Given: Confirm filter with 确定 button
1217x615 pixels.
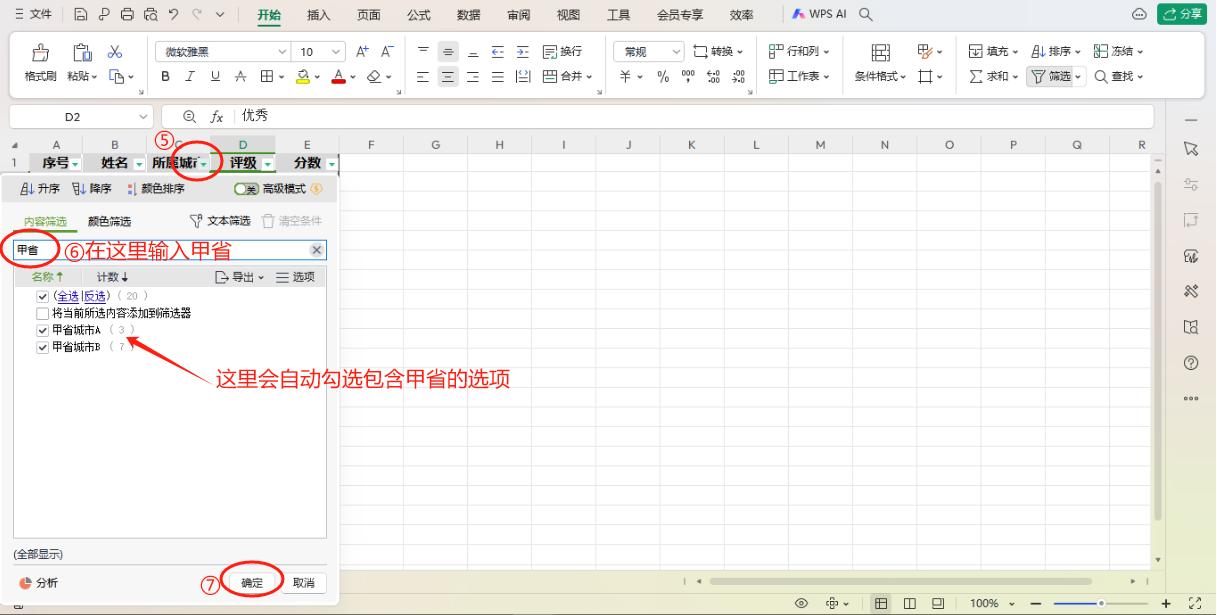Looking at the screenshot, I should [252, 583].
